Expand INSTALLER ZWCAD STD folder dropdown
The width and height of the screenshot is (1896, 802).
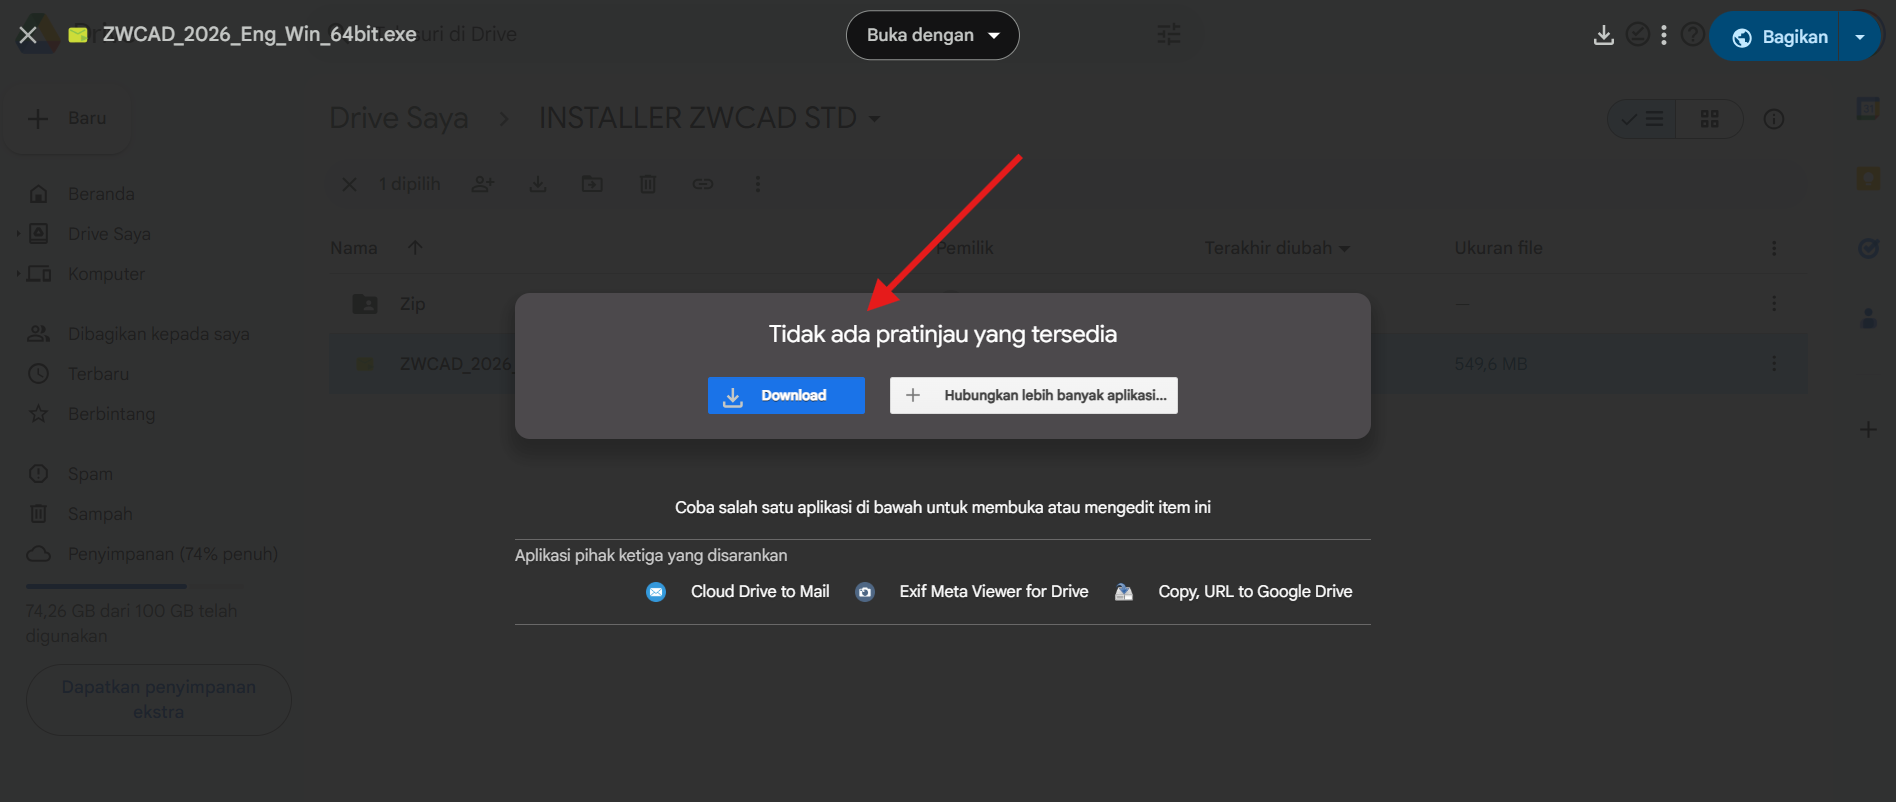tap(874, 119)
